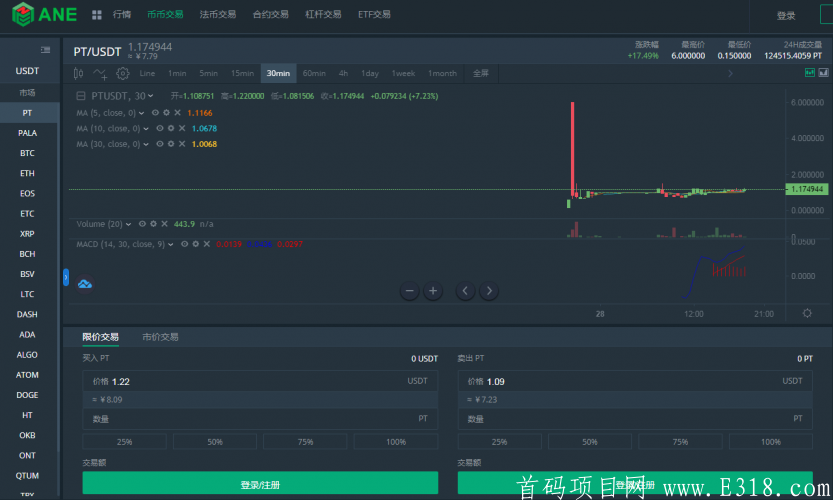Screen dimensions: 833x500
Task: Toggle visibility of Volume indicator
Action: [142, 224]
